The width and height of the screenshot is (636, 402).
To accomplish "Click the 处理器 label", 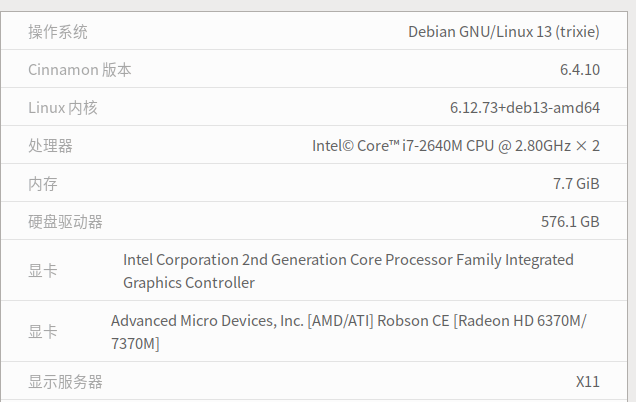I will pos(50,146).
